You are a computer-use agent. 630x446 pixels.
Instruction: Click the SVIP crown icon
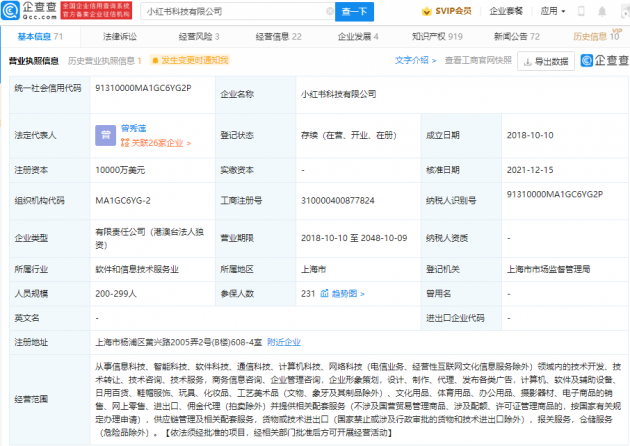click(426, 11)
